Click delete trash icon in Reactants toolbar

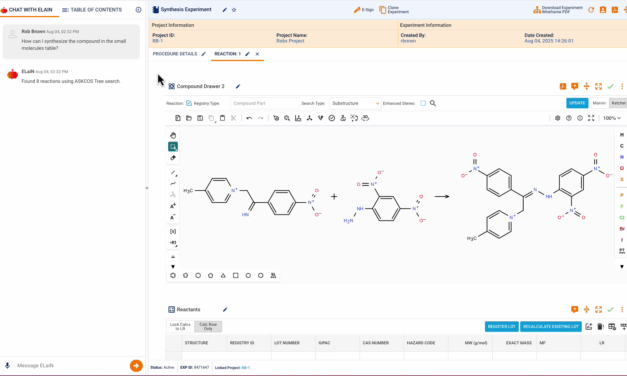[600, 327]
